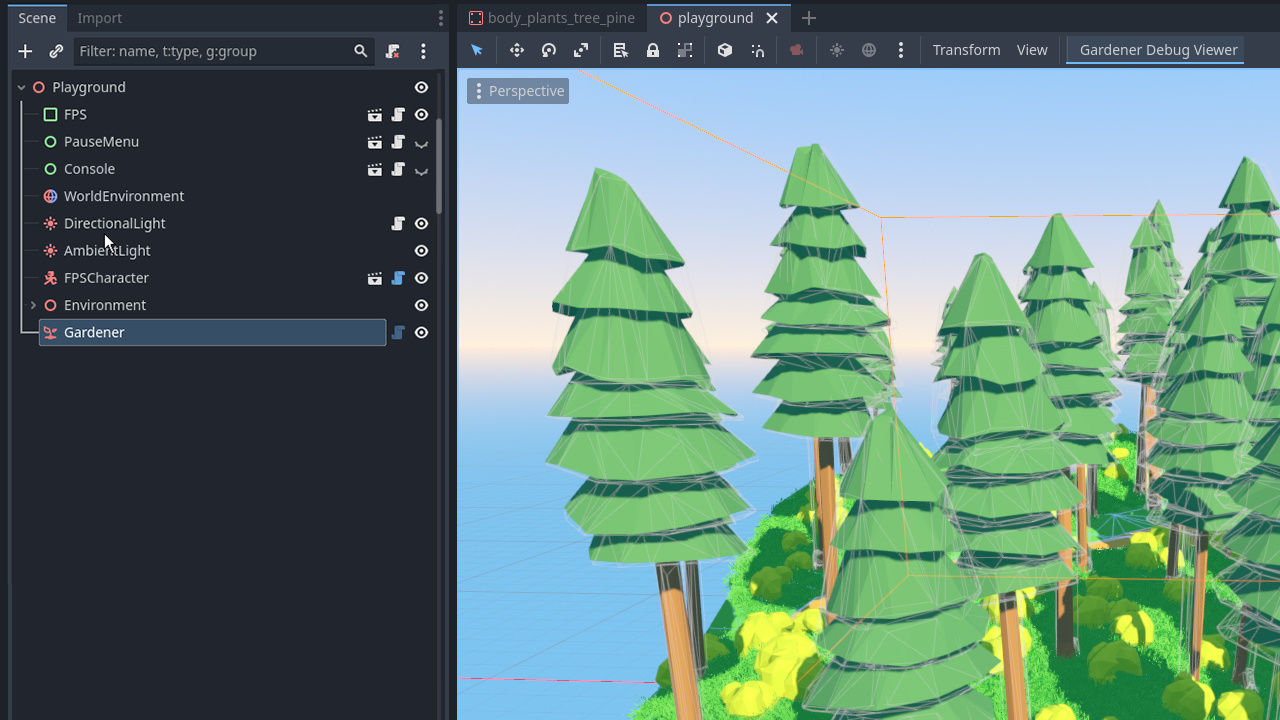Enable Scale mode
Image resolution: width=1280 pixels, height=720 pixels.
(x=581, y=49)
